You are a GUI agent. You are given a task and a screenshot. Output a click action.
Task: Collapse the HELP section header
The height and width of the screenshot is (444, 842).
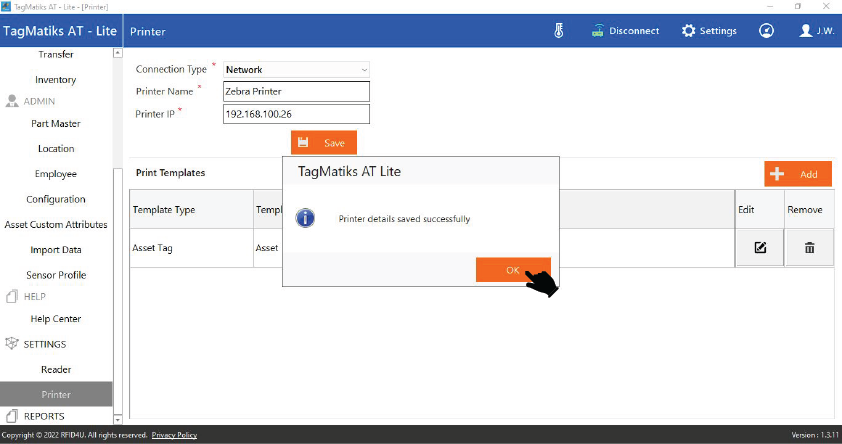coord(35,297)
